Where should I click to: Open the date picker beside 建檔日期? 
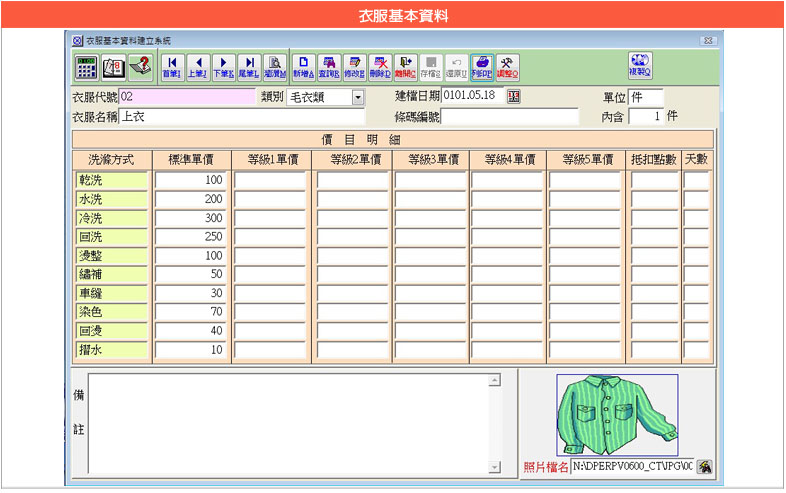pyautogui.click(x=515, y=97)
